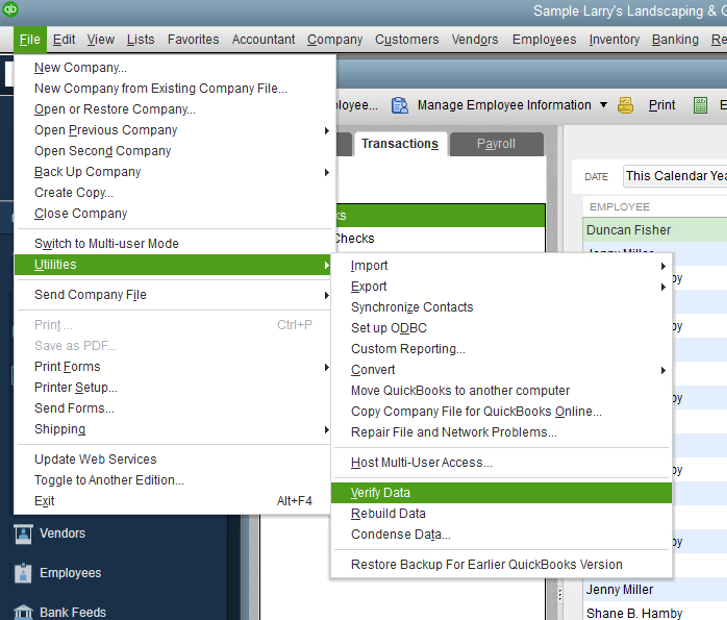727x620 pixels.
Task: Choose Update Web Services
Action: pyautogui.click(x=95, y=460)
